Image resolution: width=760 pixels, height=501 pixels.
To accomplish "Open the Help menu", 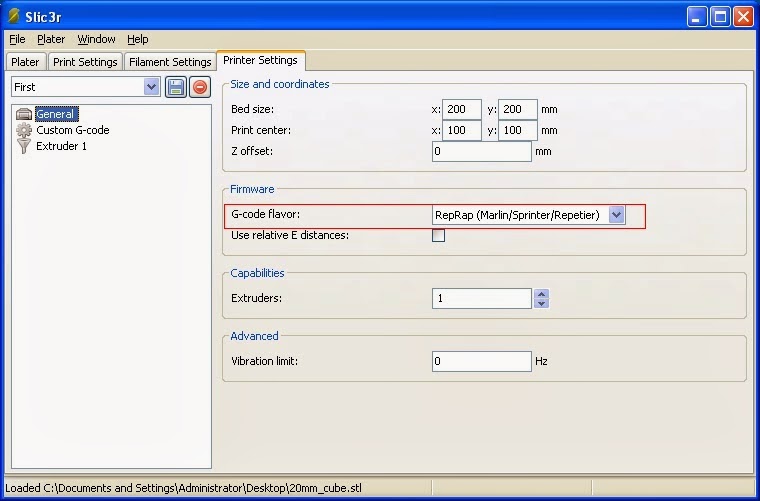I will 138,39.
